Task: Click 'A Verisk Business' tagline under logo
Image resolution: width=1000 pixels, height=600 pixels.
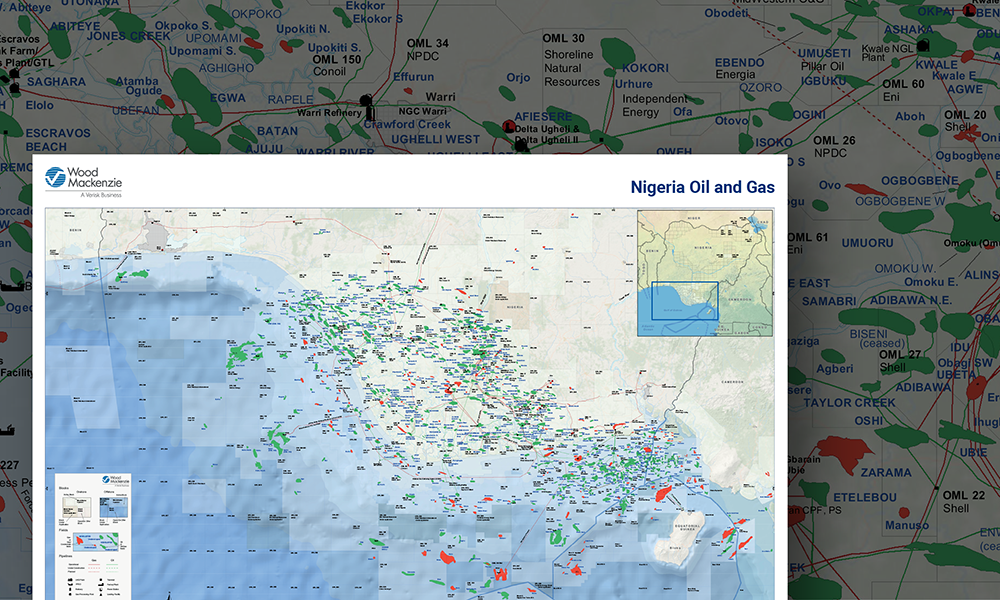Action: 101,194
